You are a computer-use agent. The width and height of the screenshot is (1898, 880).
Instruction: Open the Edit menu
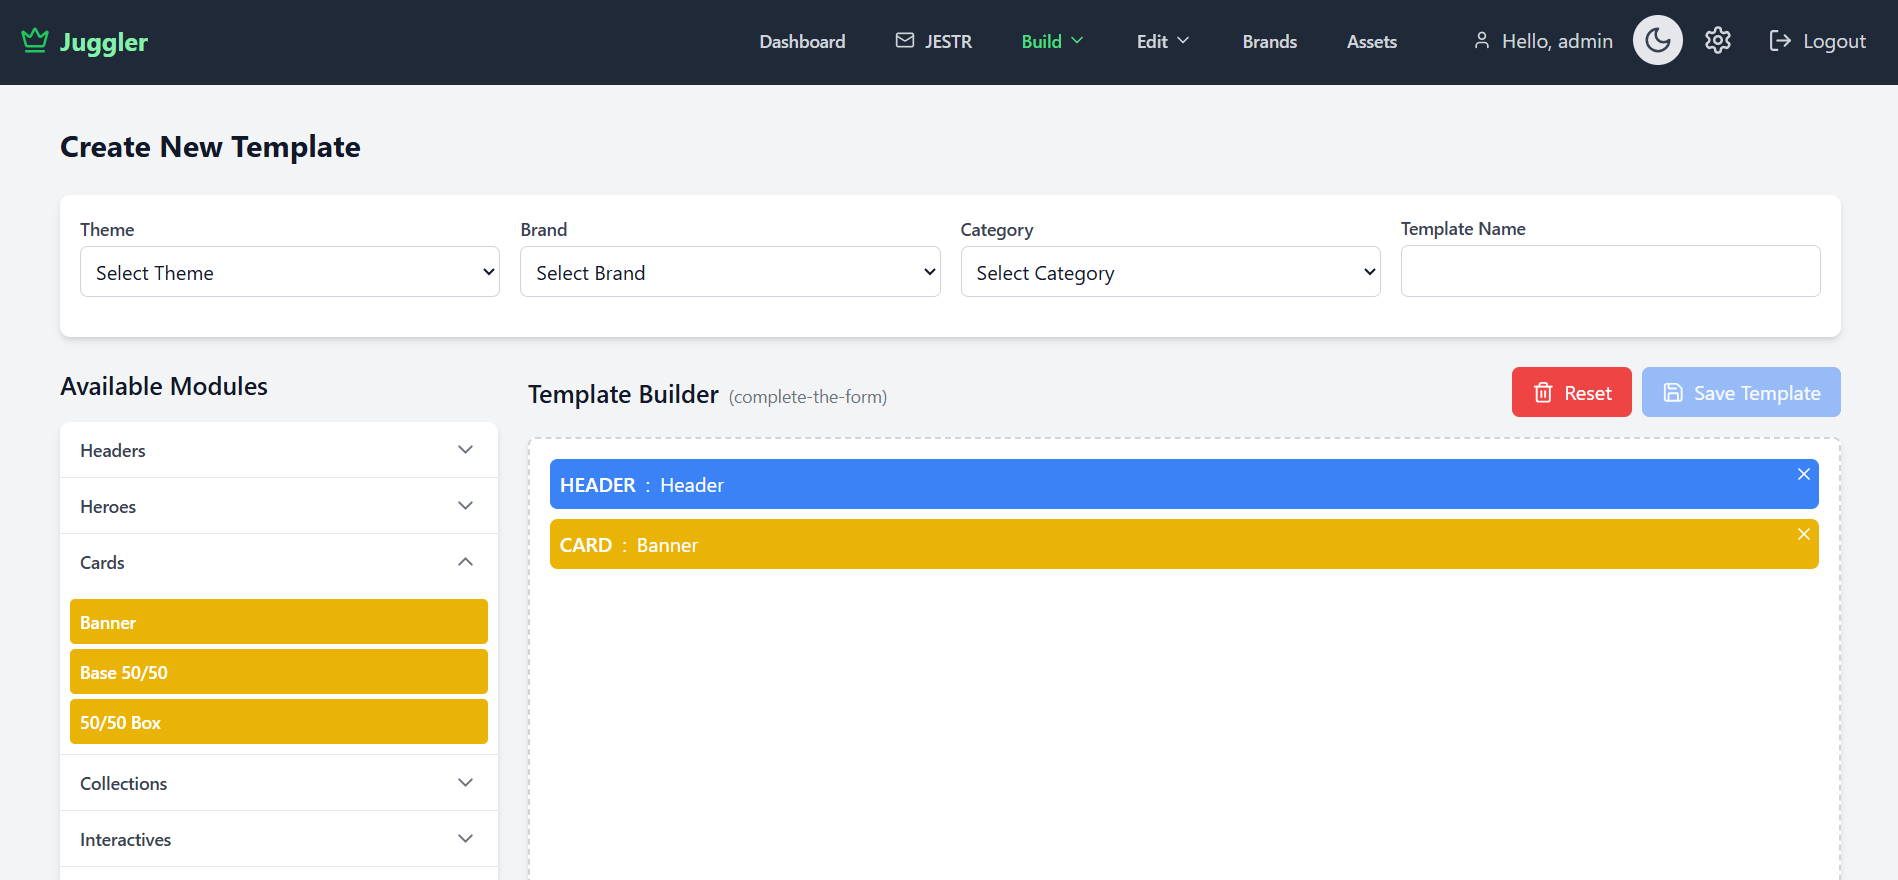point(1162,41)
